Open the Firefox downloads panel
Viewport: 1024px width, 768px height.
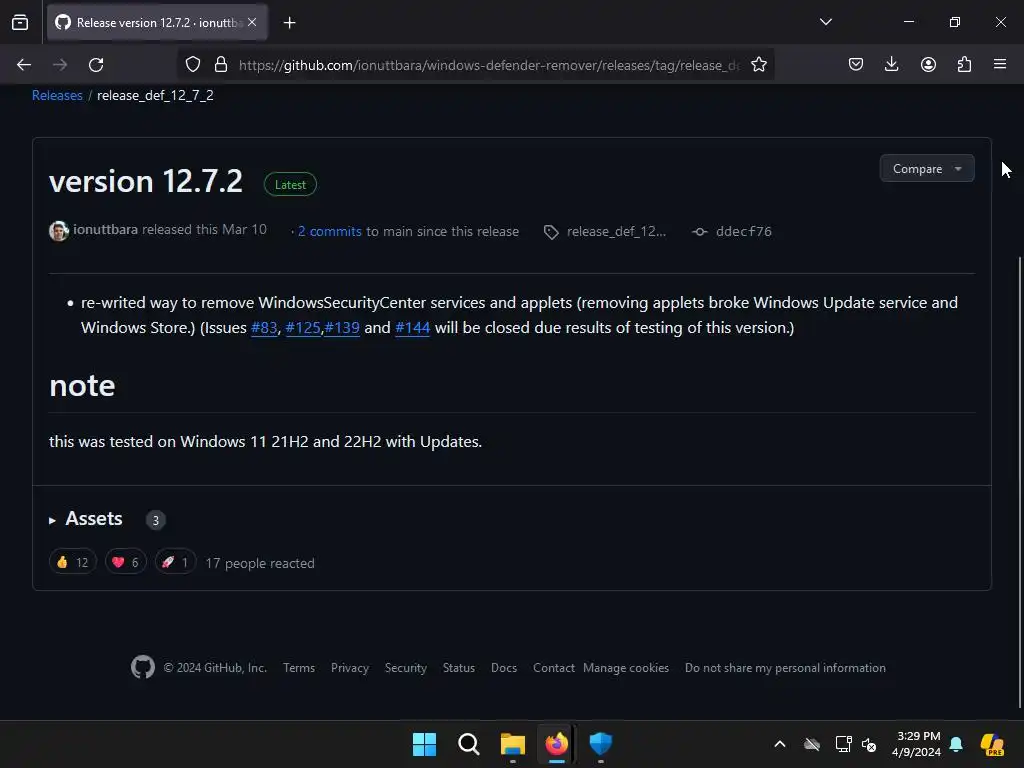click(891, 64)
